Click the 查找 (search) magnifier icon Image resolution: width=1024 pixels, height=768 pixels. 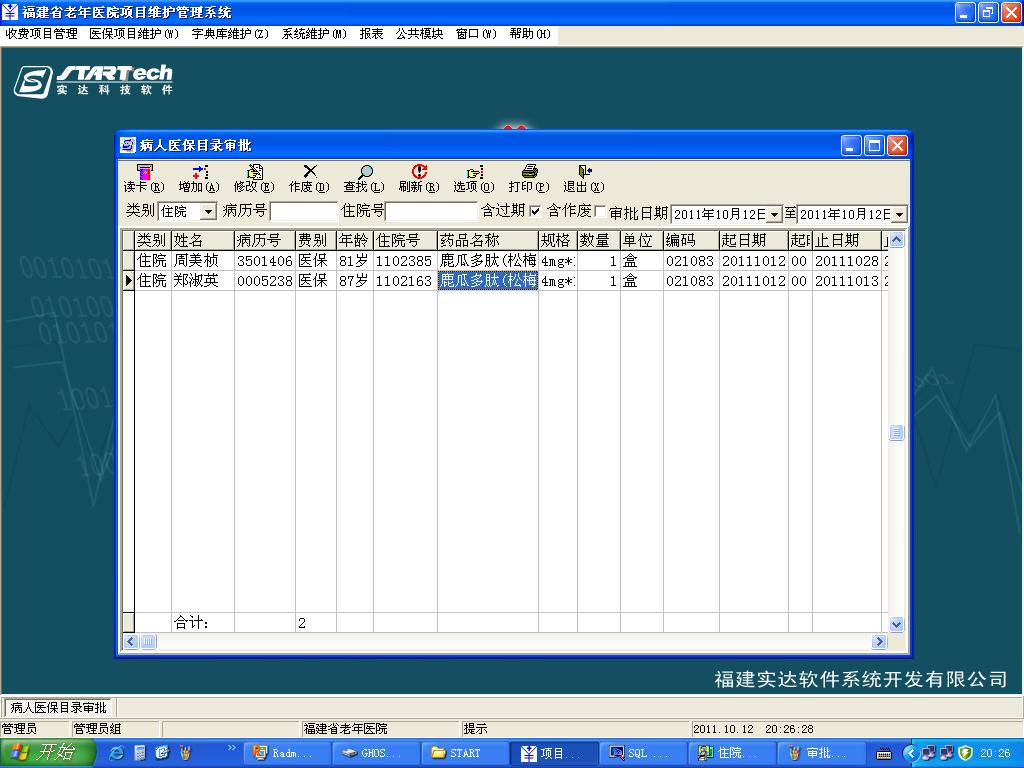pyautogui.click(x=364, y=171)
